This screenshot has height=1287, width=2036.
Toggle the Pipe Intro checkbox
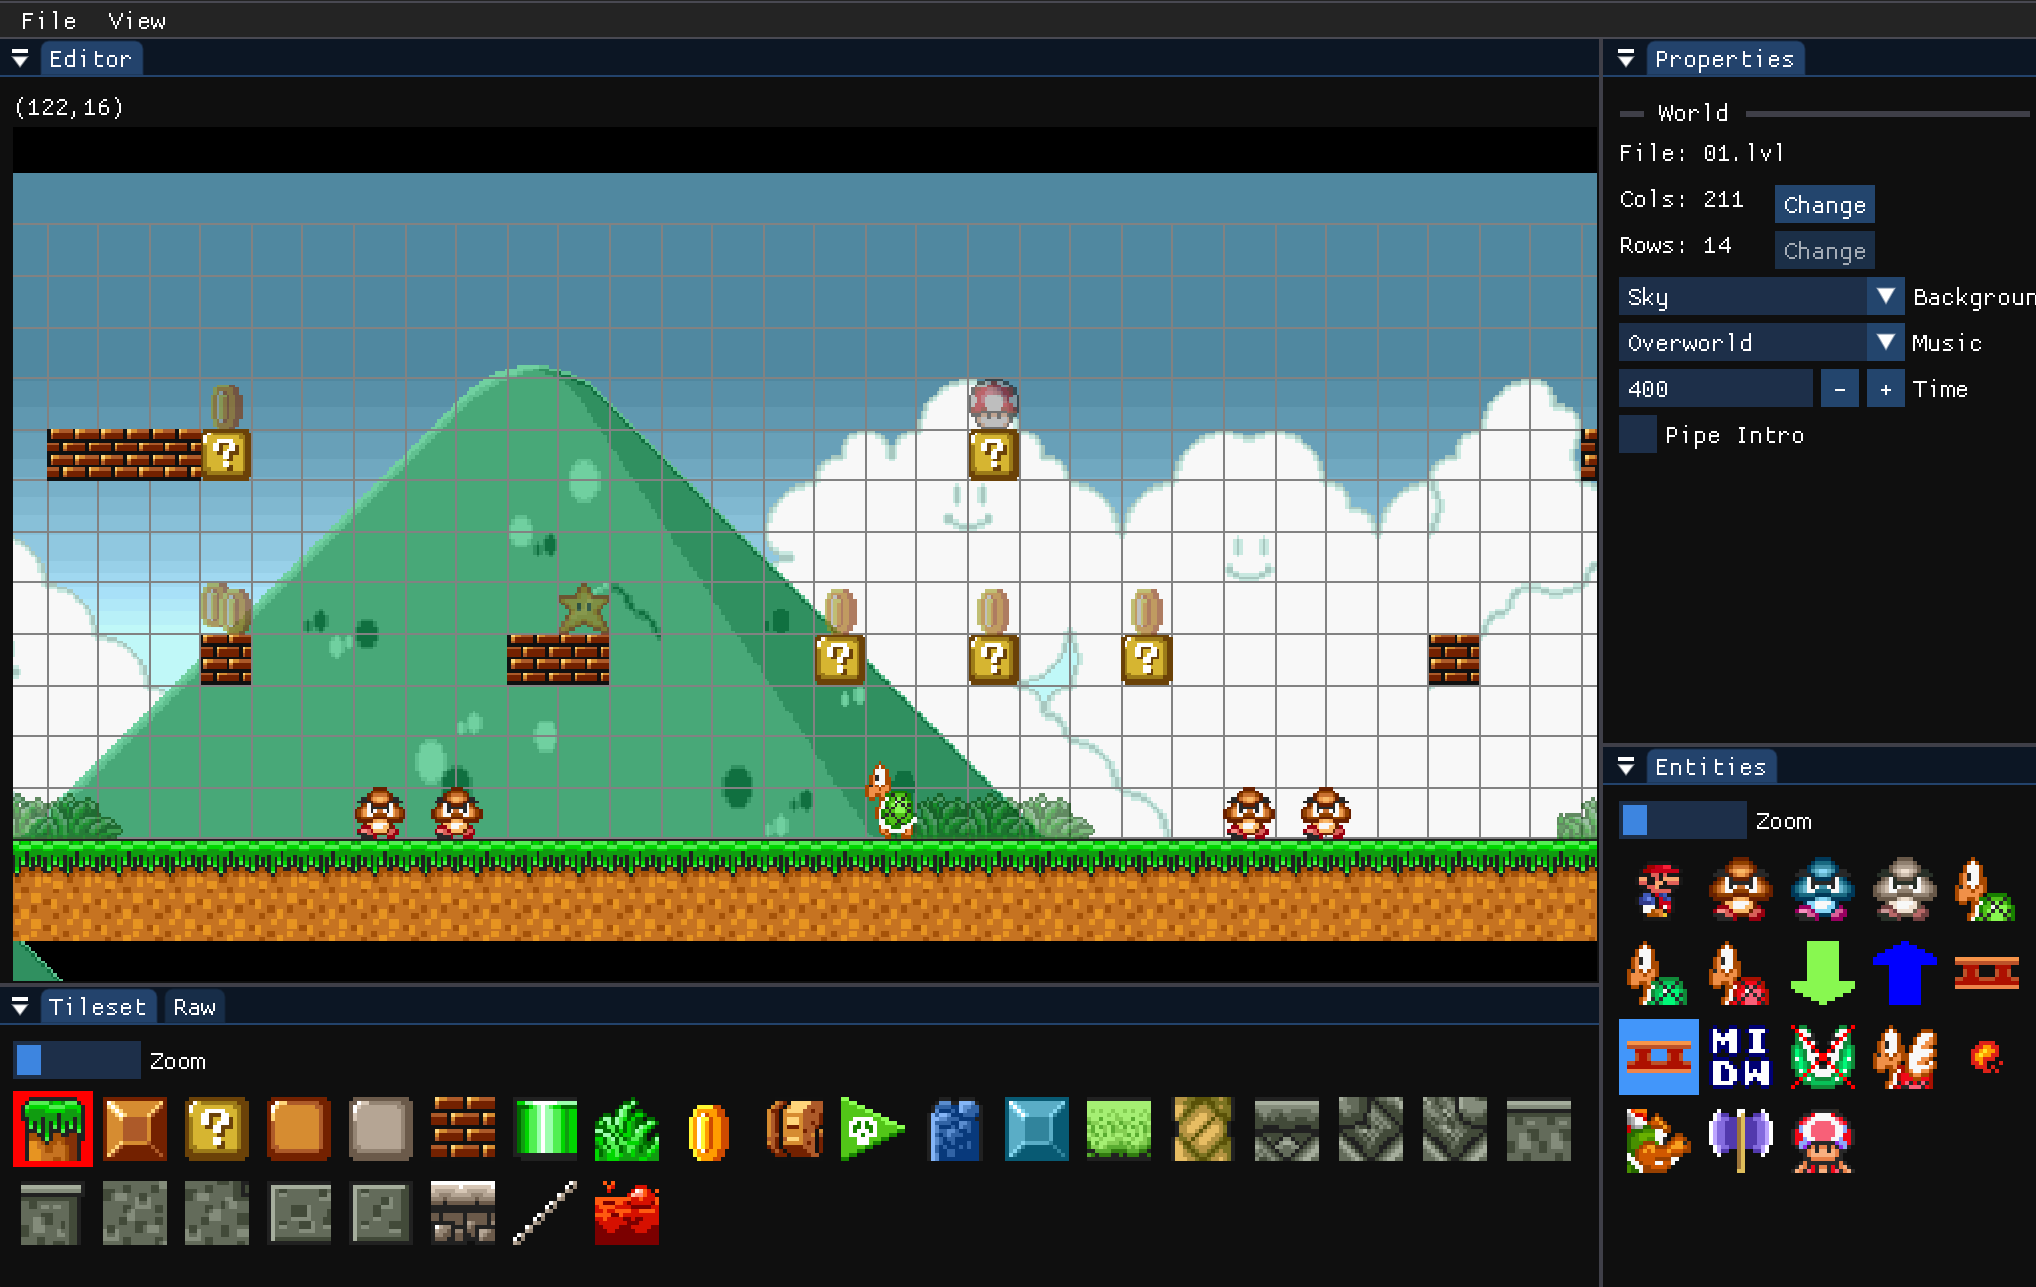pos(1638,435)
